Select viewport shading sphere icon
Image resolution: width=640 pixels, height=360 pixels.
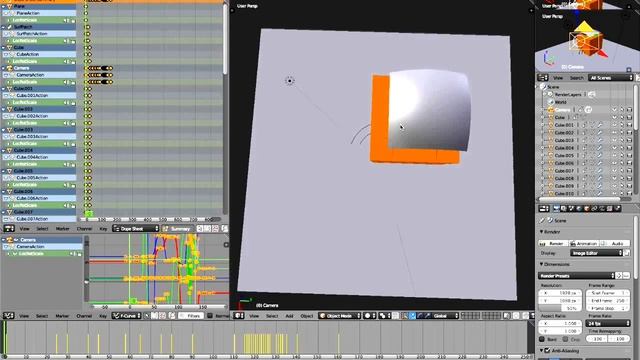(369, 316)
